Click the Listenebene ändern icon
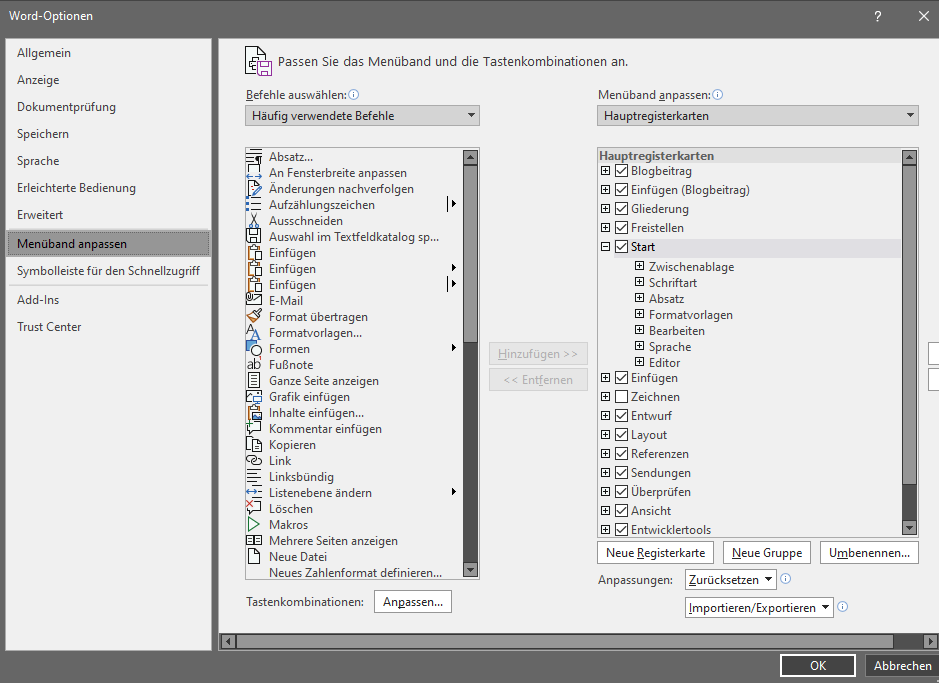This screenshot has height=683, width=939. 254,493
